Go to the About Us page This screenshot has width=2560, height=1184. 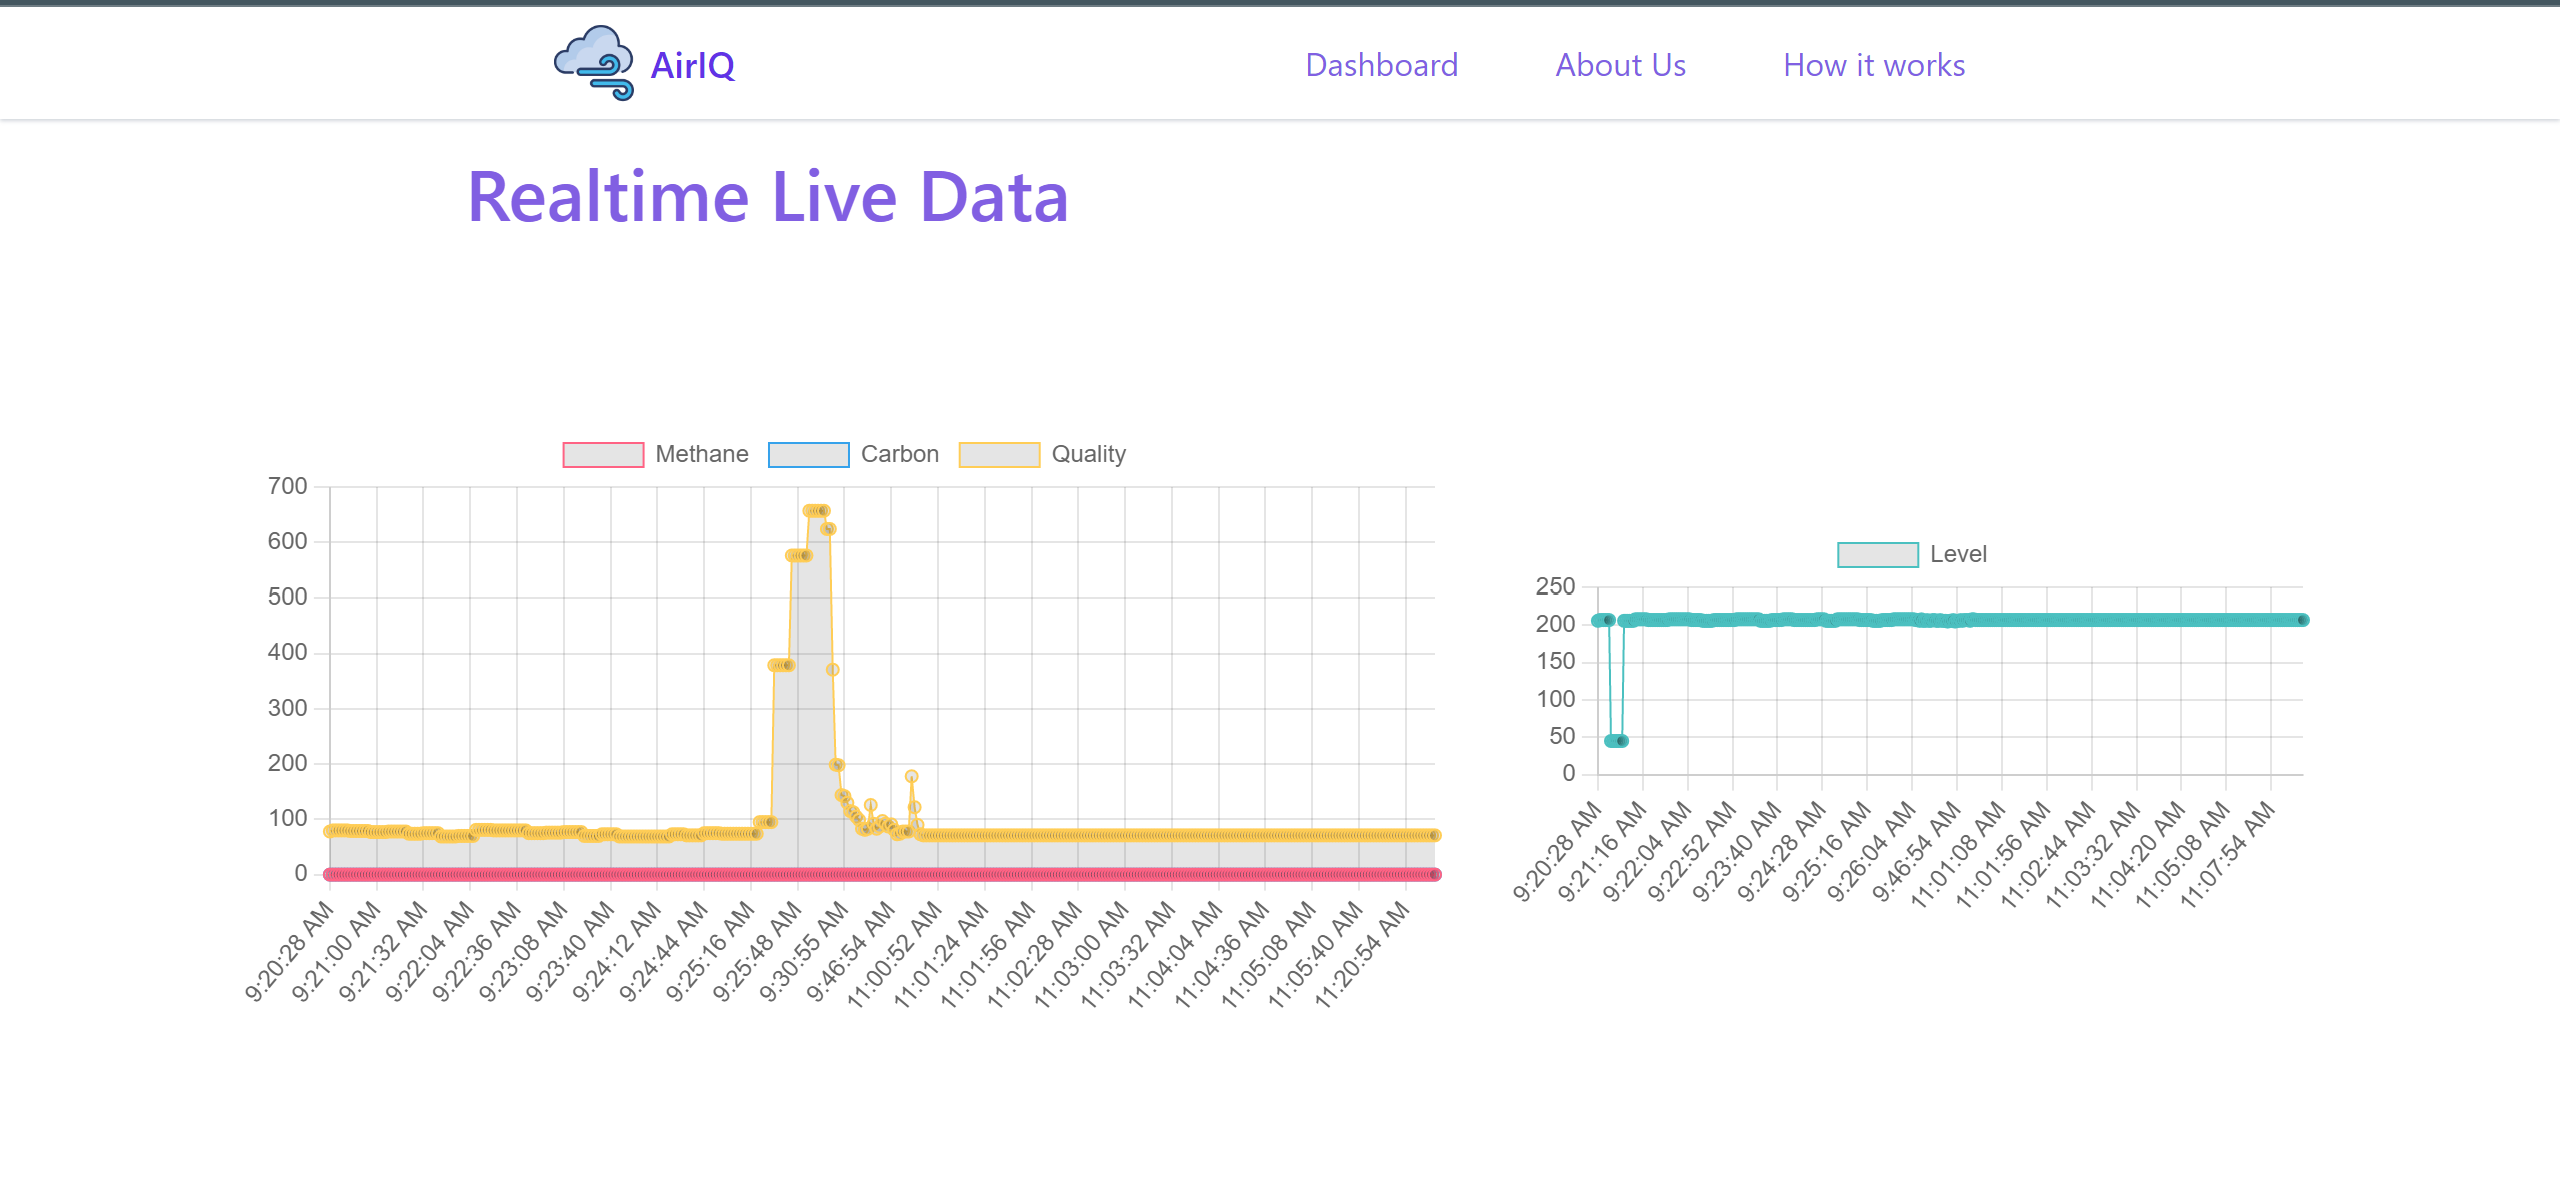click(1620, 66)
